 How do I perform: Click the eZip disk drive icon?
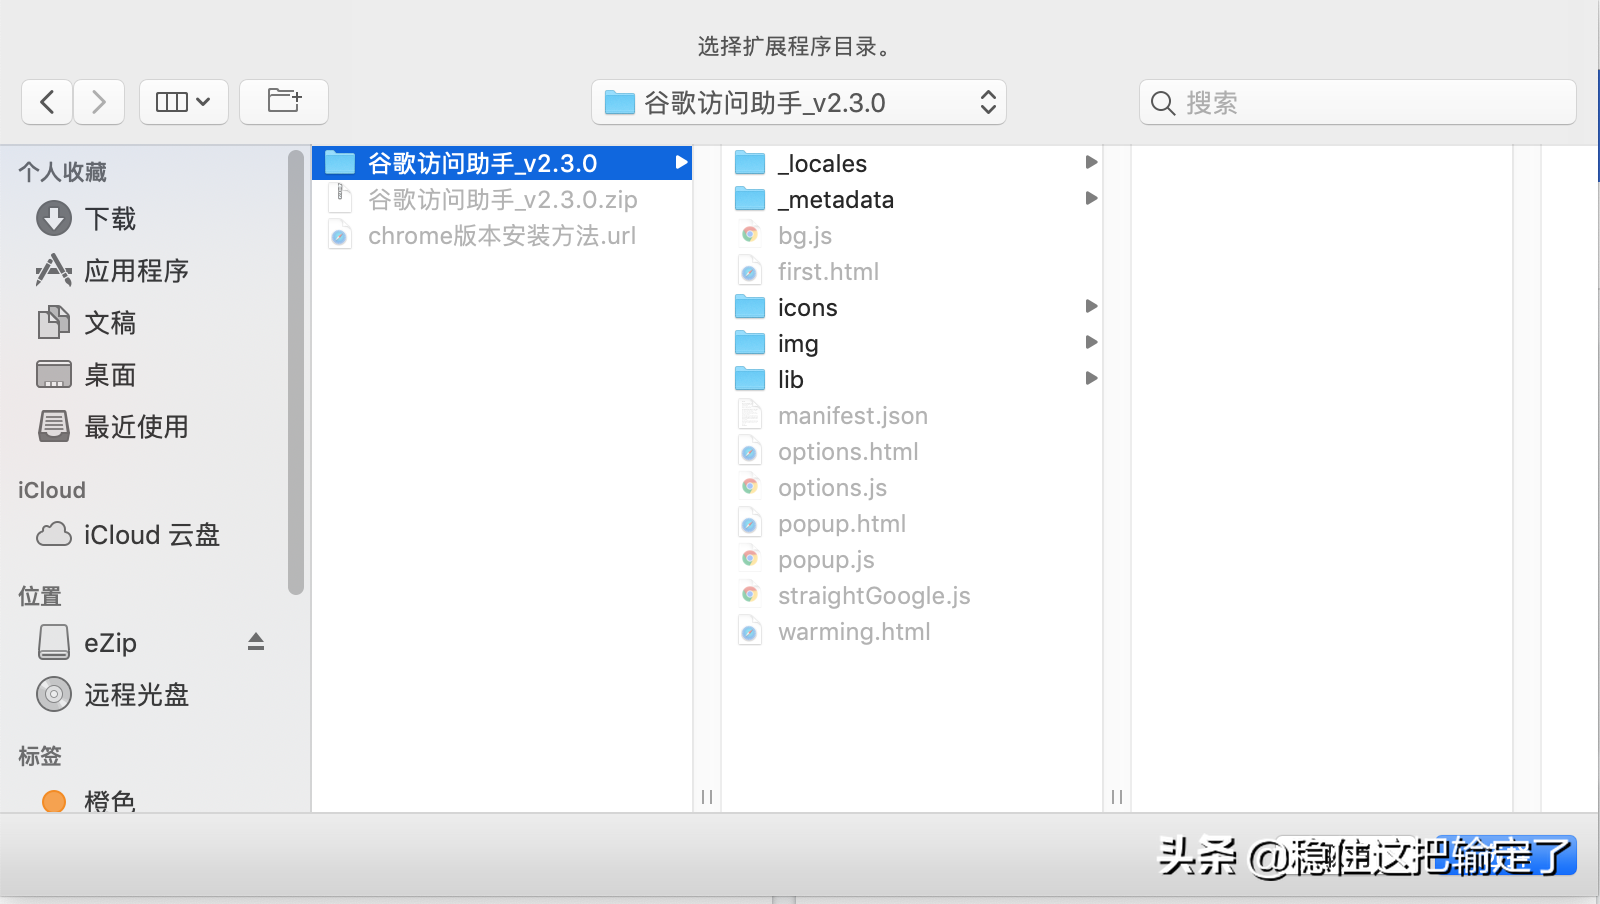tap(54, 642)
